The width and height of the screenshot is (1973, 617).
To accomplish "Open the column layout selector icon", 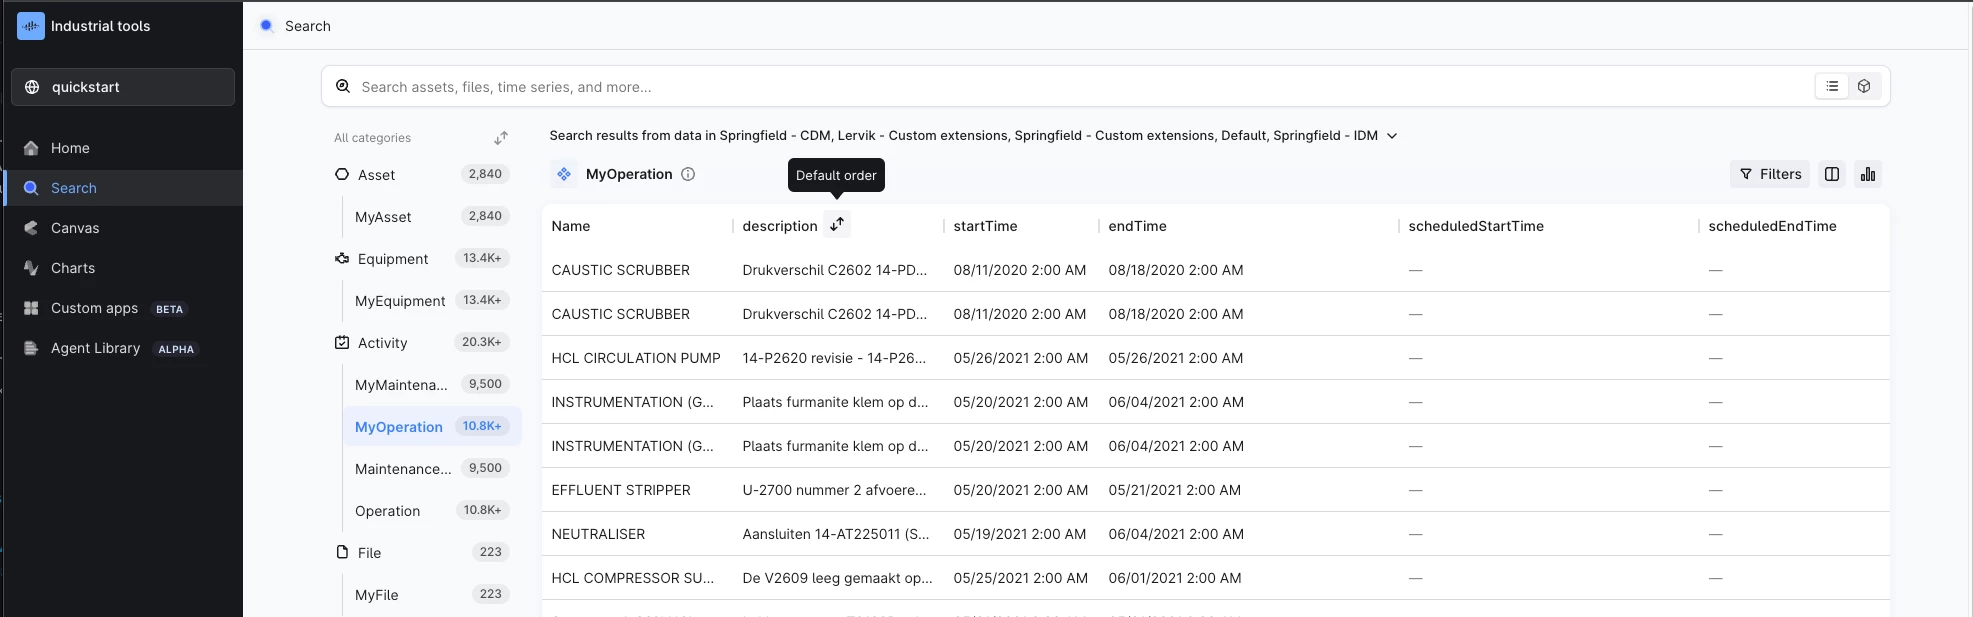I will (x=1832, y=174).
